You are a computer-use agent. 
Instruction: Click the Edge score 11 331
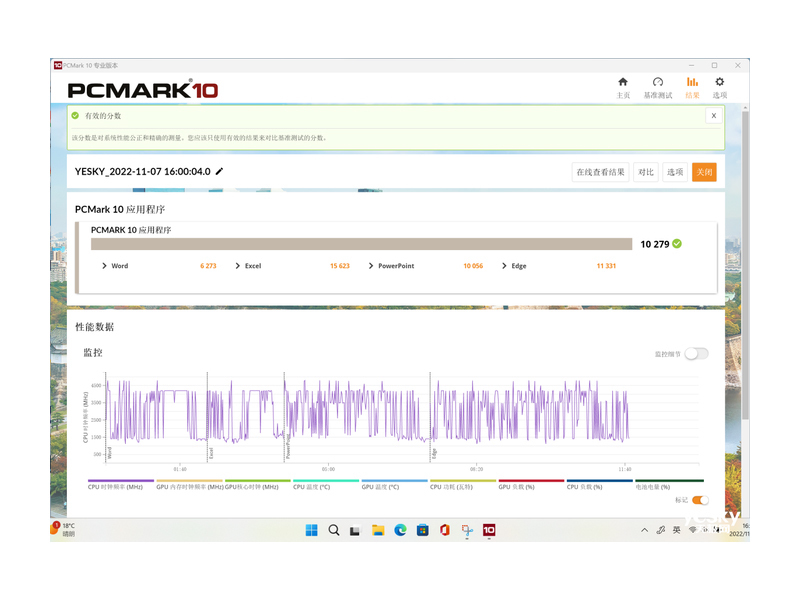click(x=606, y=266)
